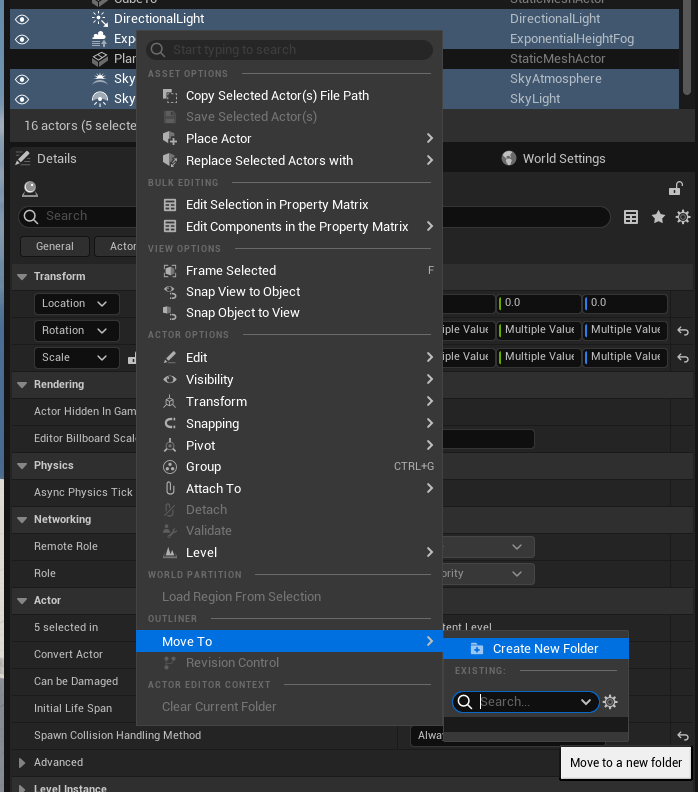Click the Snap Object to View icon
Image resolution: width=698 pixels, height=792 pixels.
pos(170,313)
